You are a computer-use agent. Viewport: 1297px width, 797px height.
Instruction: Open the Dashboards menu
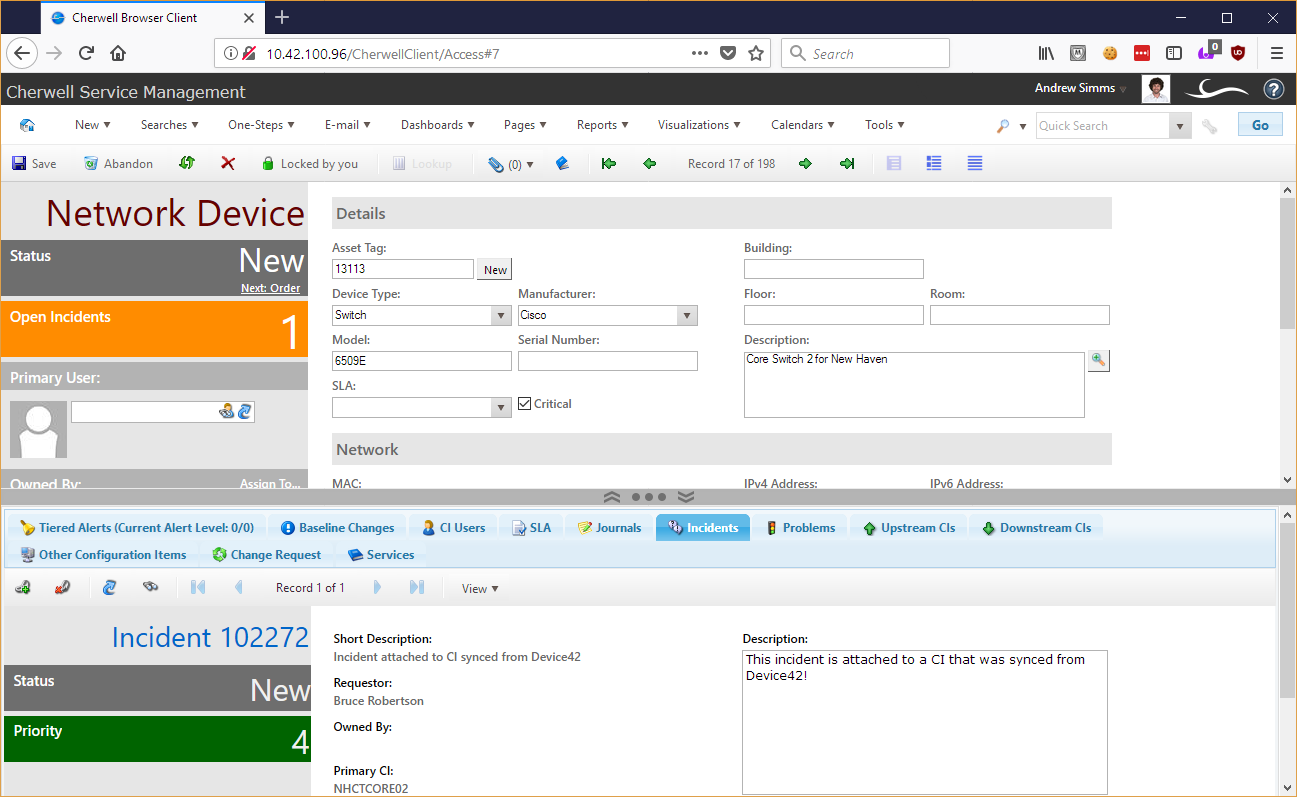(x=438, y=125)
